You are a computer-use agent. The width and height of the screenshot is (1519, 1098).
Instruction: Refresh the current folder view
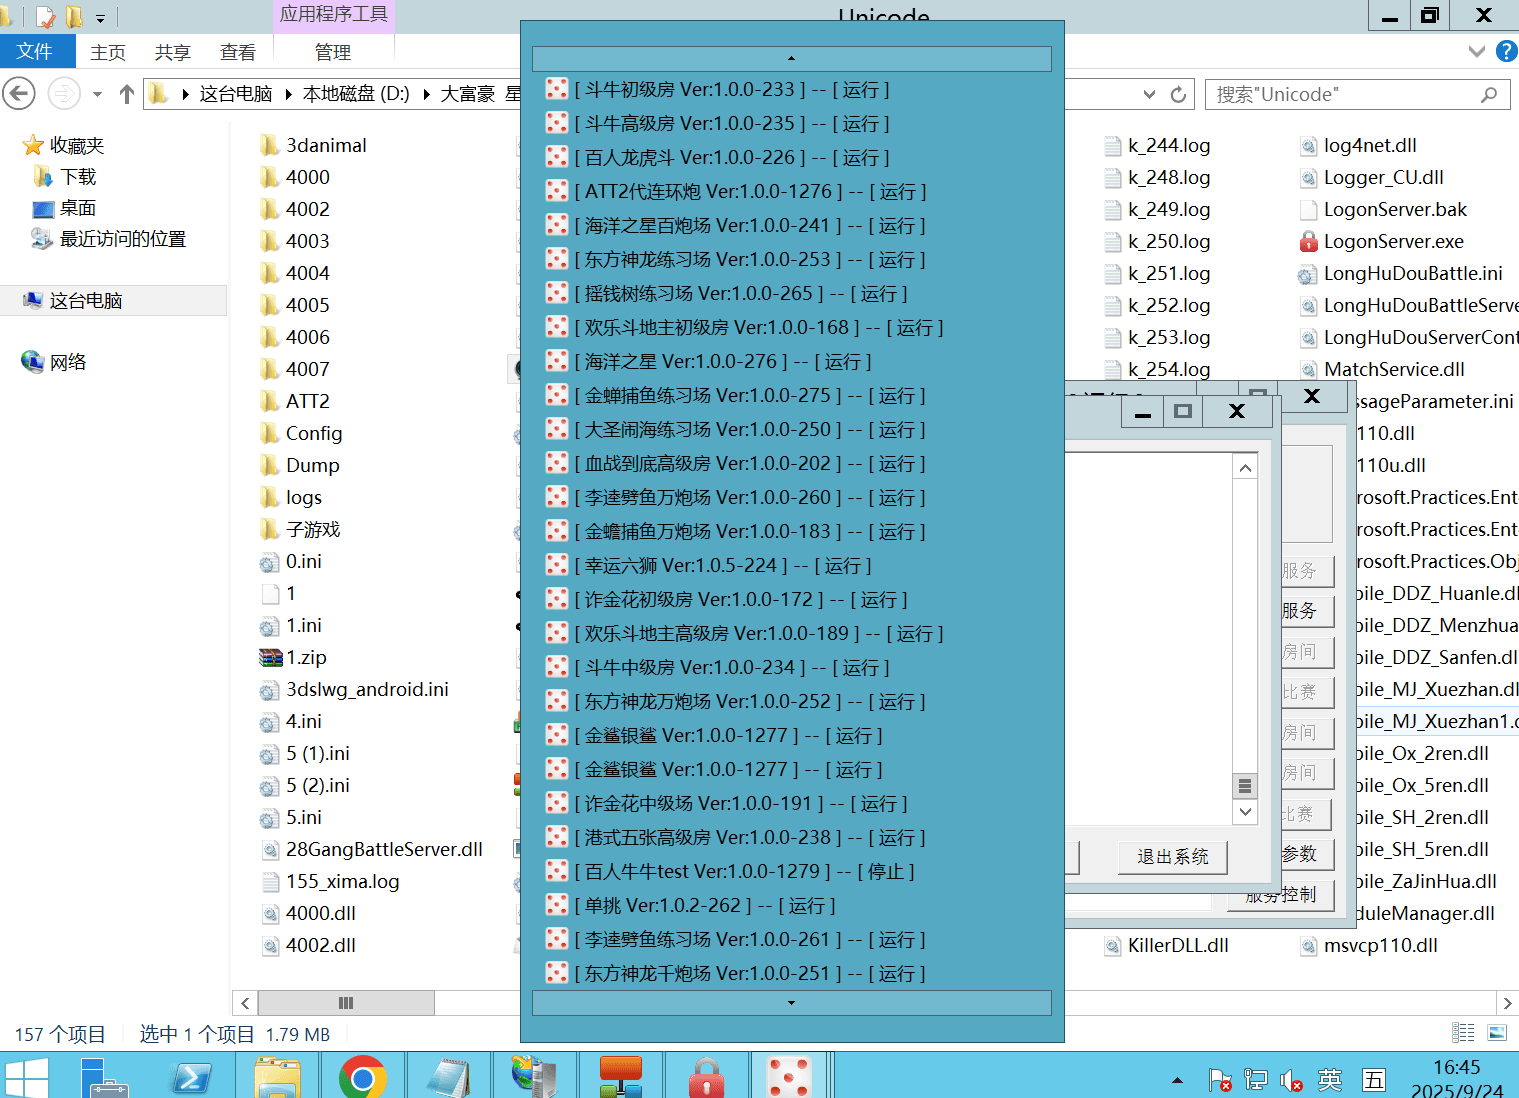1178,94
